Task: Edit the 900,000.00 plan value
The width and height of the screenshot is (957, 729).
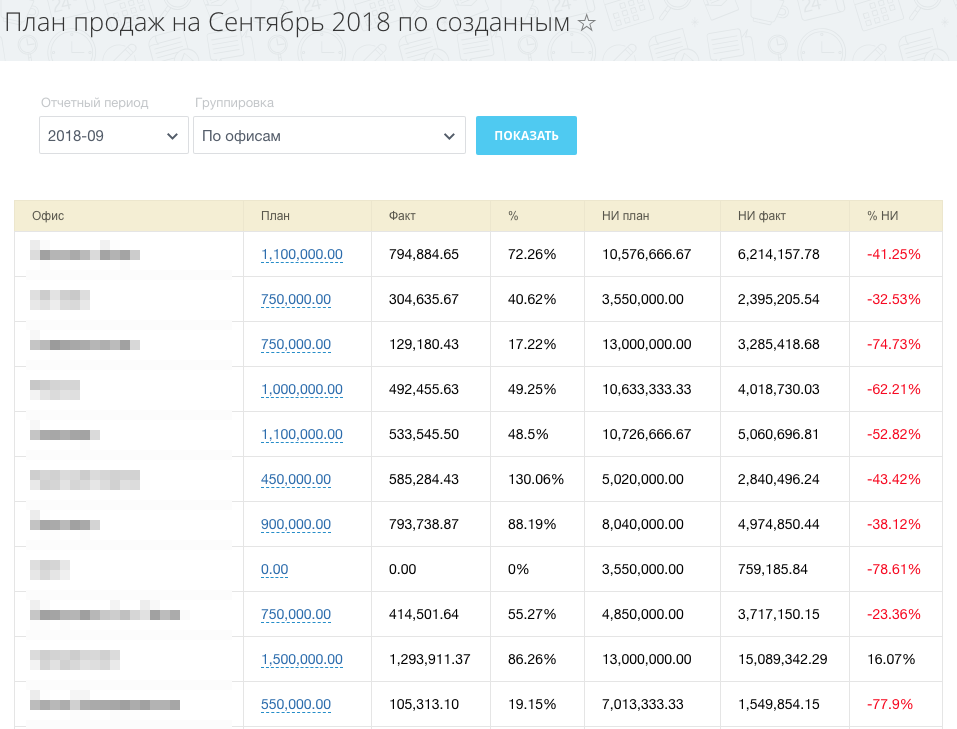Action: (x=296, y=524)
